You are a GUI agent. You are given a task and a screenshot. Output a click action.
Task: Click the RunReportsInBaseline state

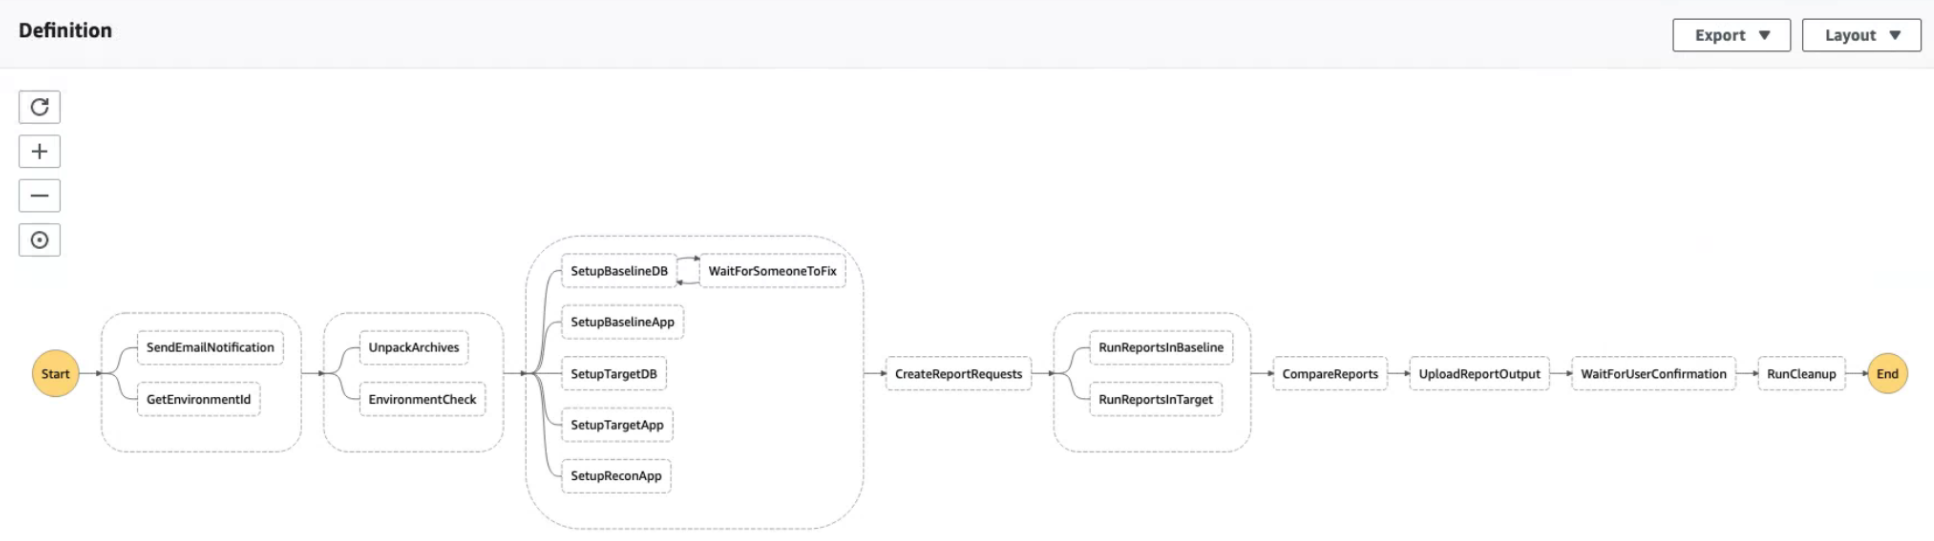(x=1160, y=348)
